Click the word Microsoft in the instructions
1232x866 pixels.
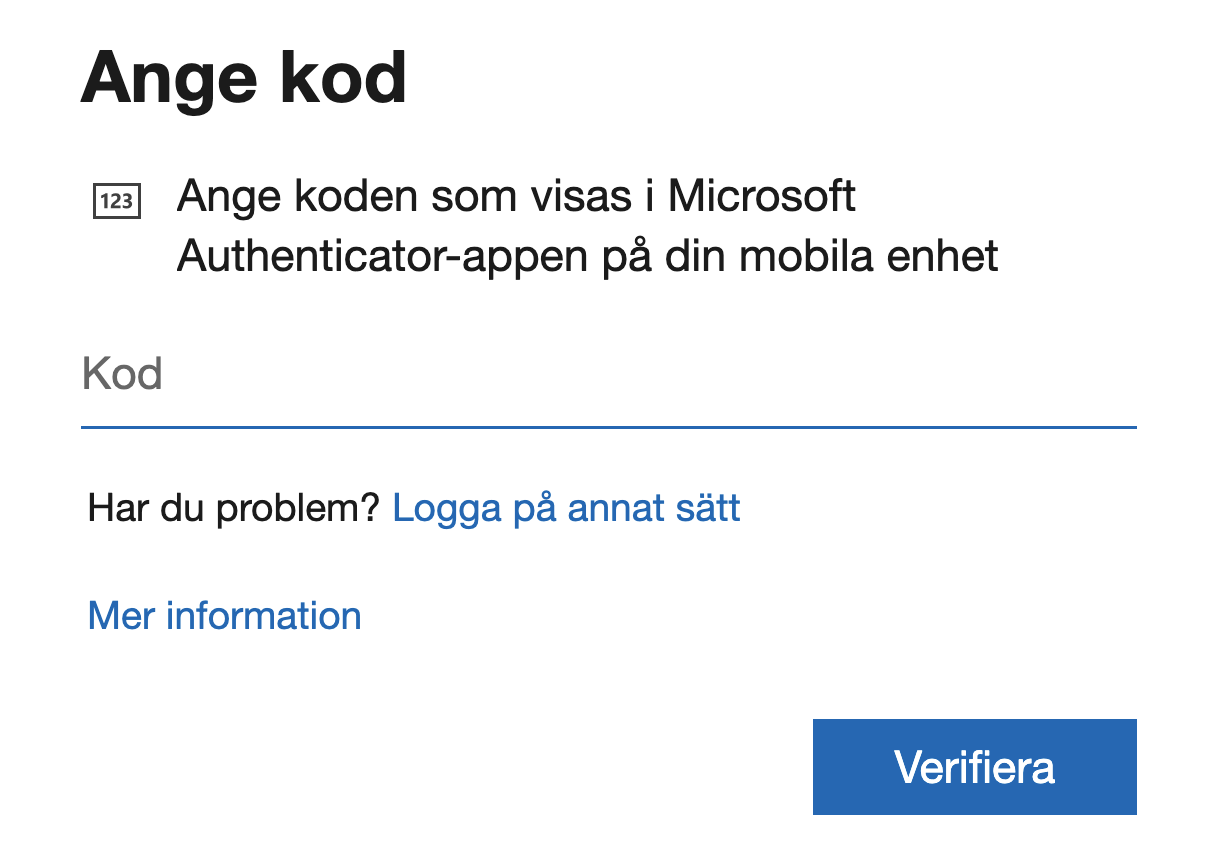coord(762,196)
